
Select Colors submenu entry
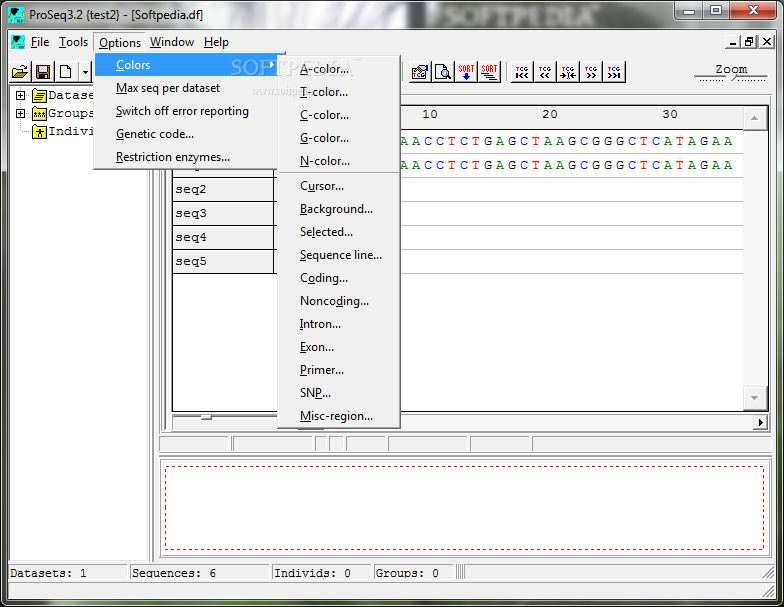point(186,65)
